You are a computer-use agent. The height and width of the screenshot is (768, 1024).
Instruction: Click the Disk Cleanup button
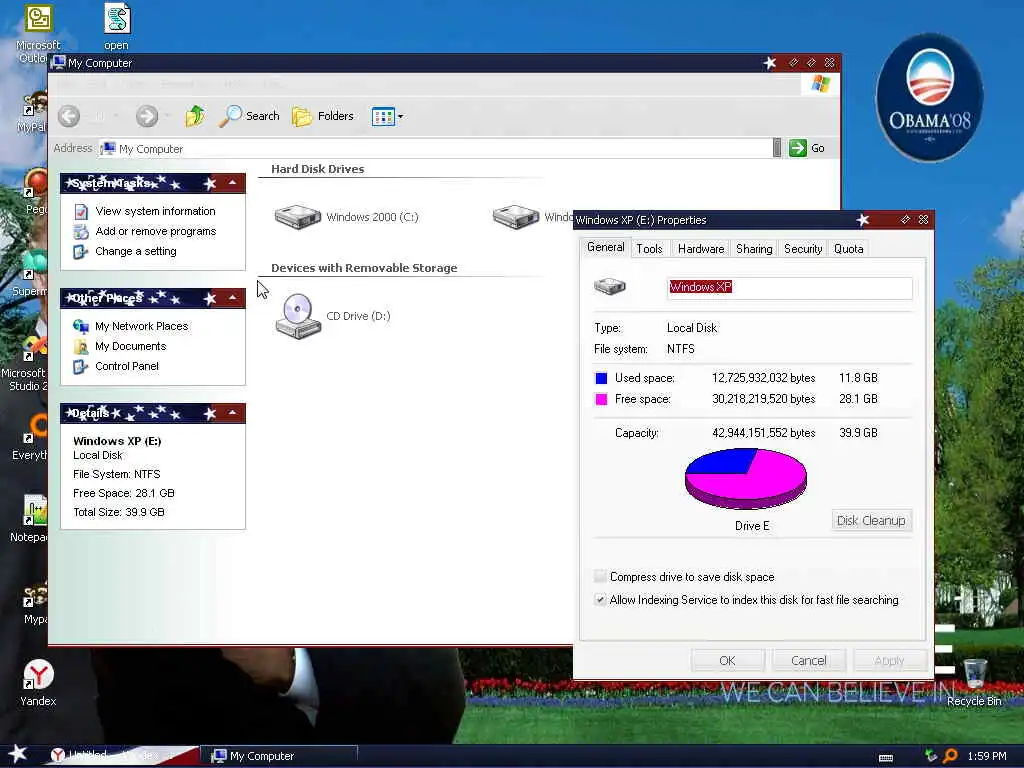click(x=871, y=520)
